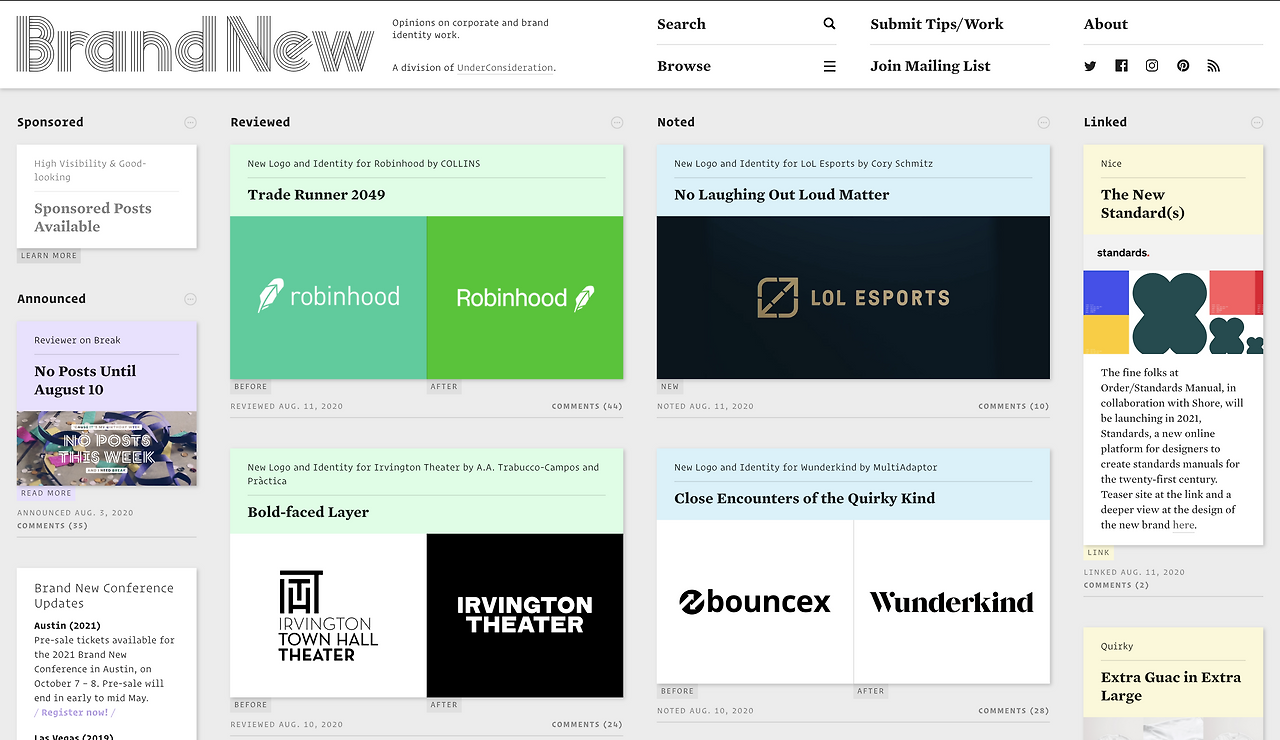Open Extra Guac in Extra Large post
Image resolution: width=1280 pixels, height=740 pixels.
(1171, 686)
